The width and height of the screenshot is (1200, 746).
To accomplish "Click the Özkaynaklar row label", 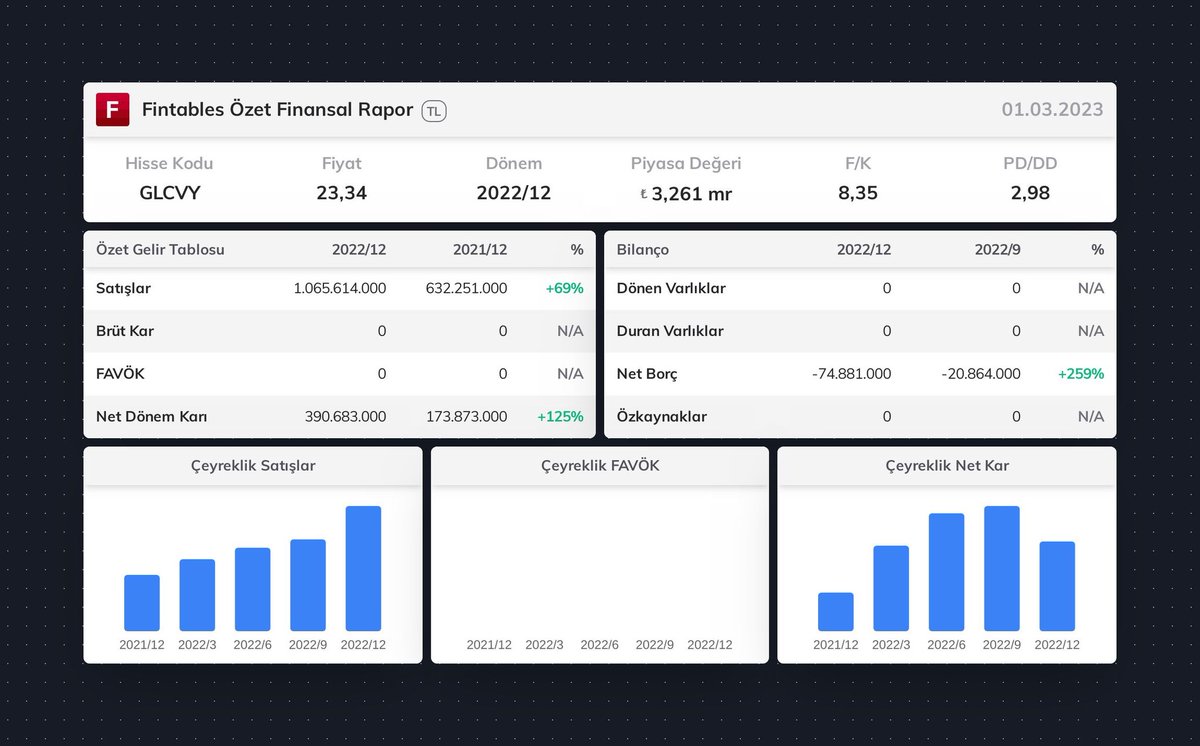I will tap(662, 417).
